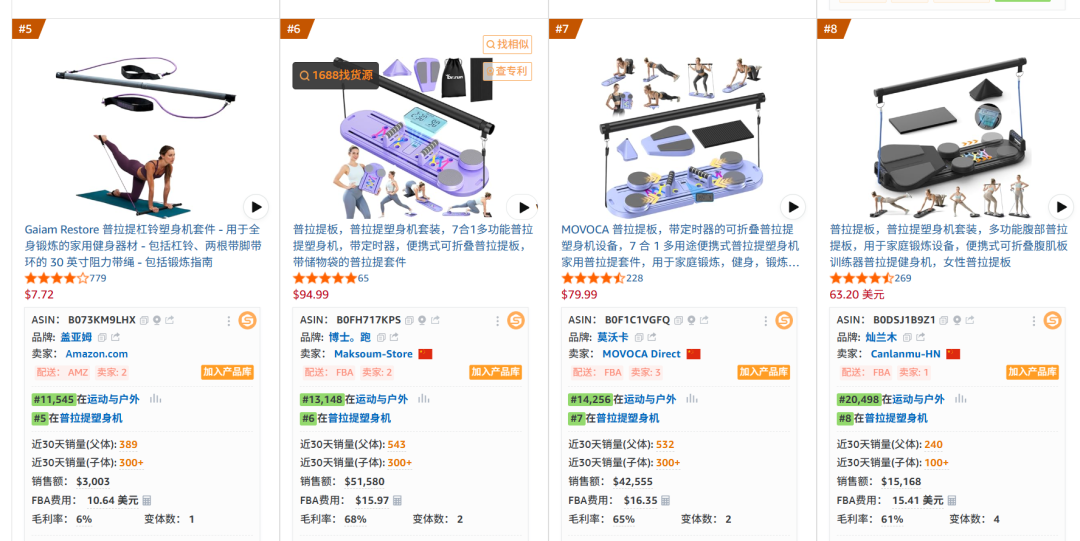Screen dimensions: 1080x541
Task: Click the 1688找货源 source search badge
Action: coord(335,75)
